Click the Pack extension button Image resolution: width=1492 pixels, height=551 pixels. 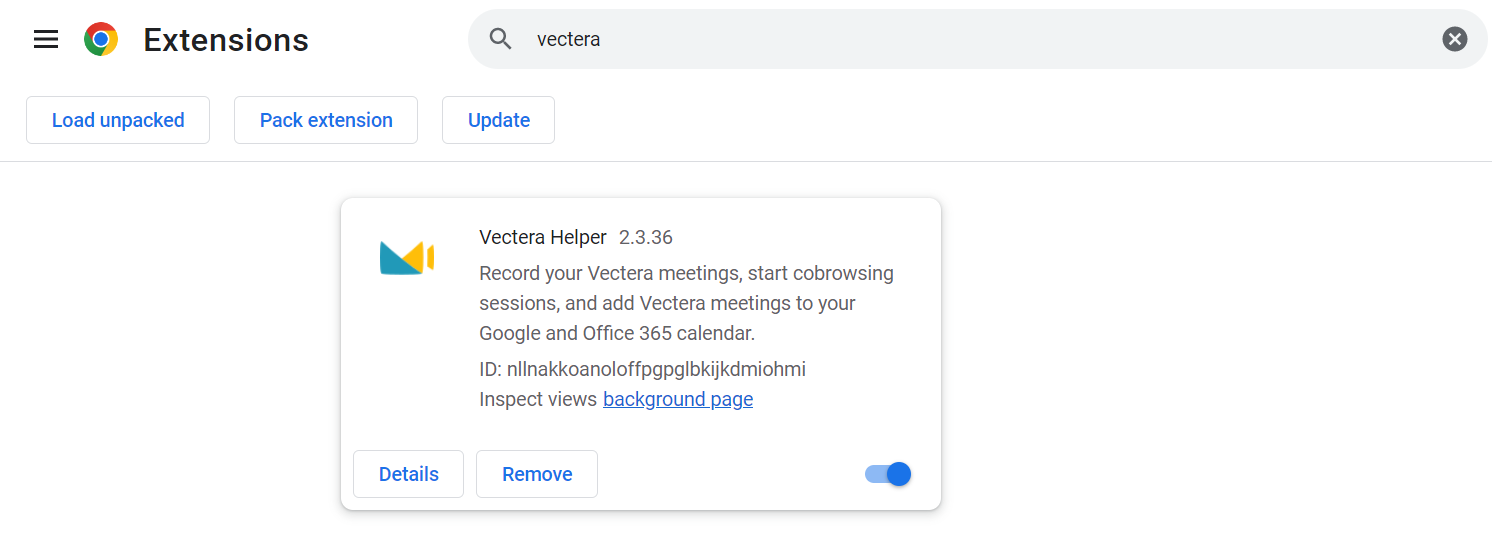pyautogui.click(x=326, y=120)
